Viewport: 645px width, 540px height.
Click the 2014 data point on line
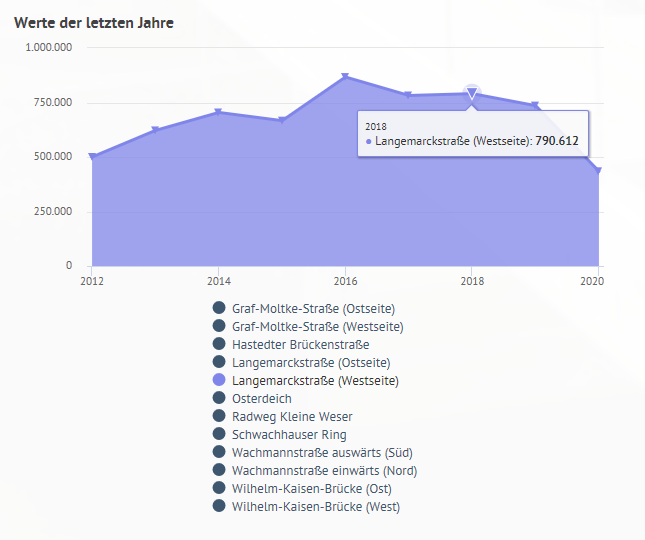[x=218, y=112]
